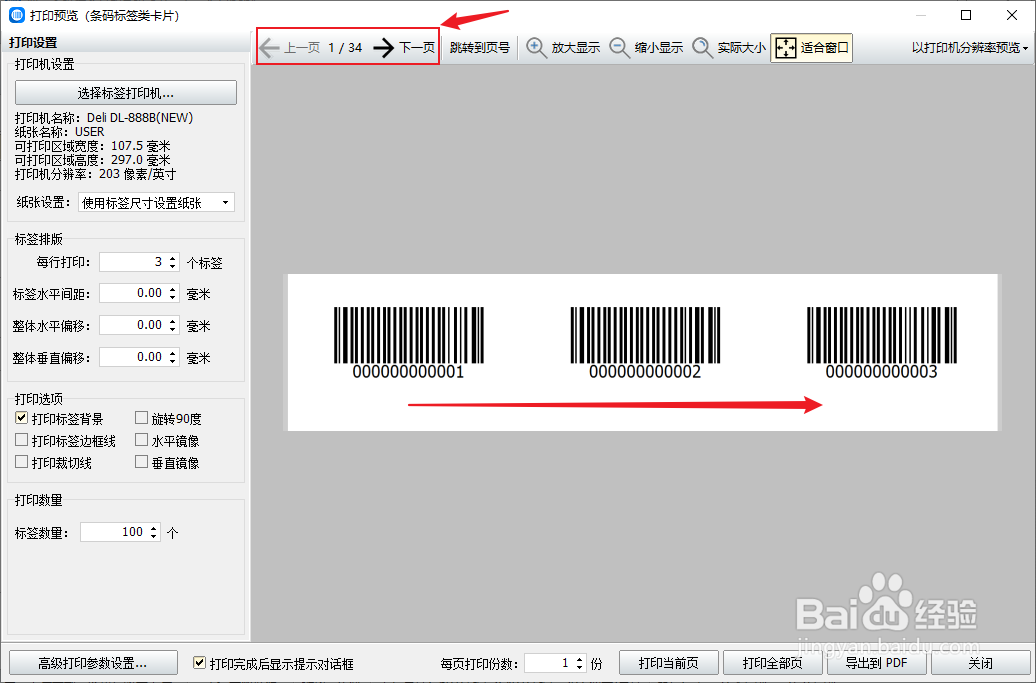
Task: Click 关闭 button
Action: pos(980,663)
